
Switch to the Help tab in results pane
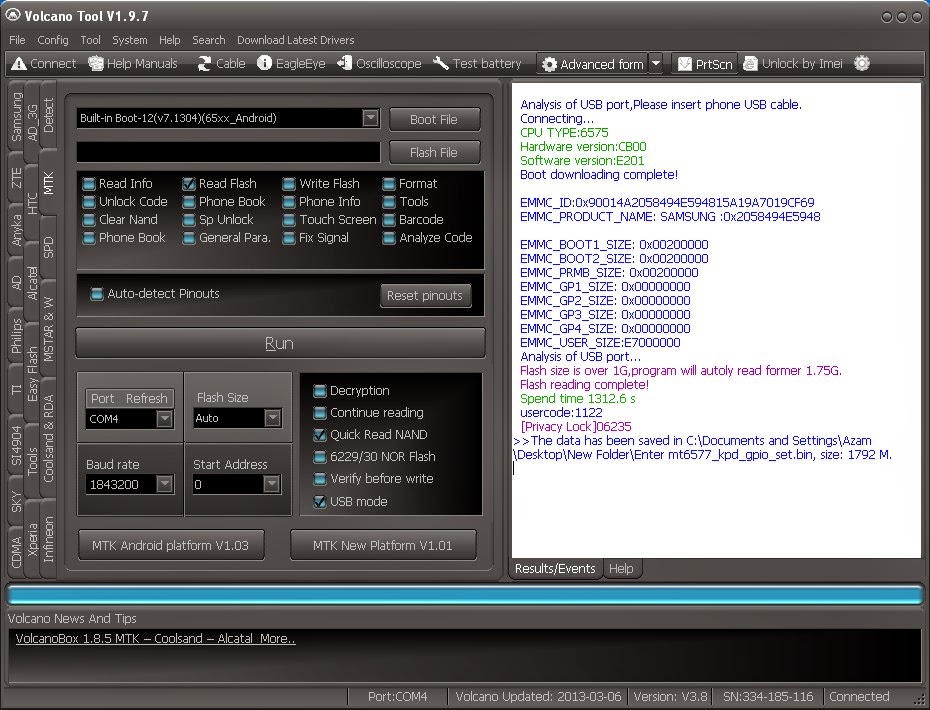coord(621,568)
